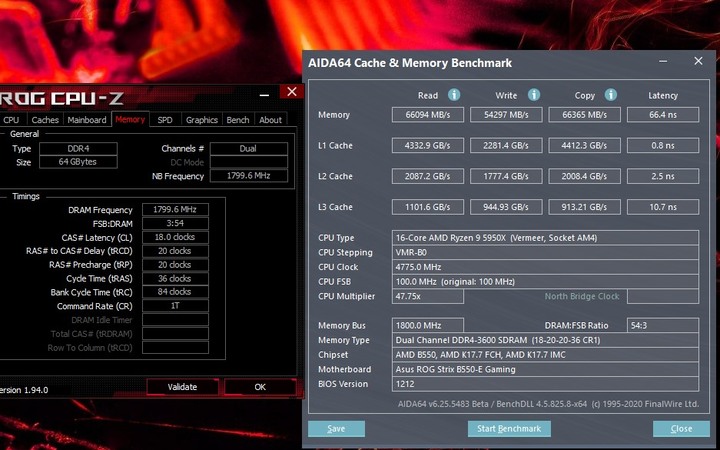The width and height of the screenshot is (720, 450).
Task: Click the OK button in CPU-Z
Action: coord(260,387)
